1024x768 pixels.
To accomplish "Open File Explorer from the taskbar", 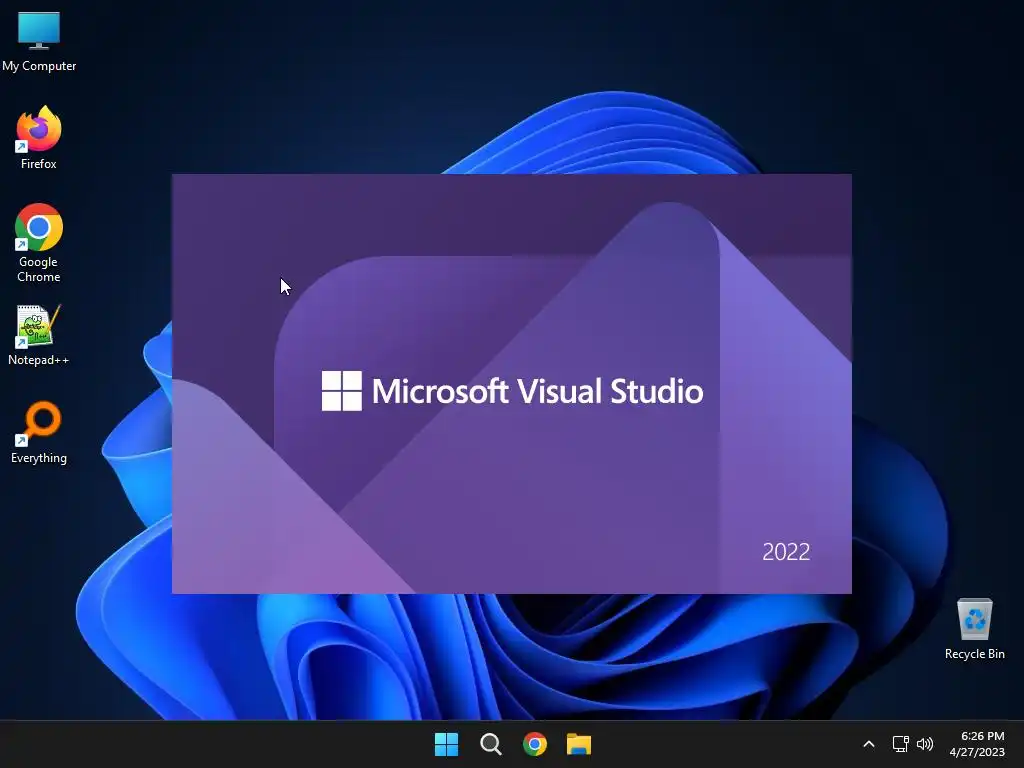I will (x=579, y=744).
